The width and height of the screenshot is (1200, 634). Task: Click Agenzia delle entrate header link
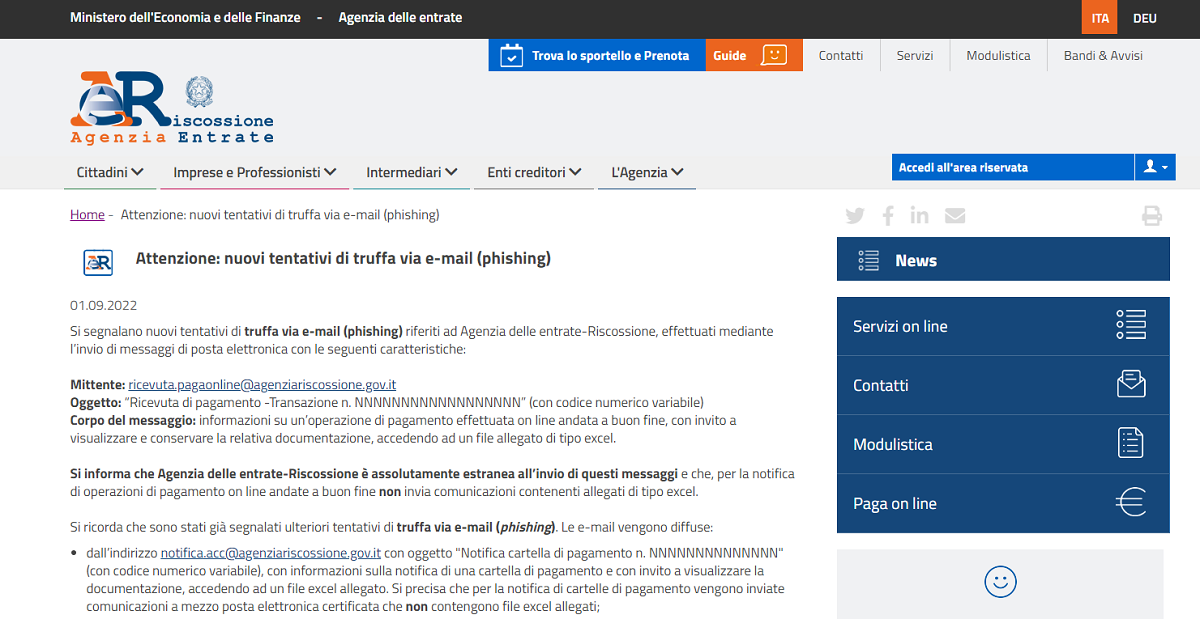400,18
